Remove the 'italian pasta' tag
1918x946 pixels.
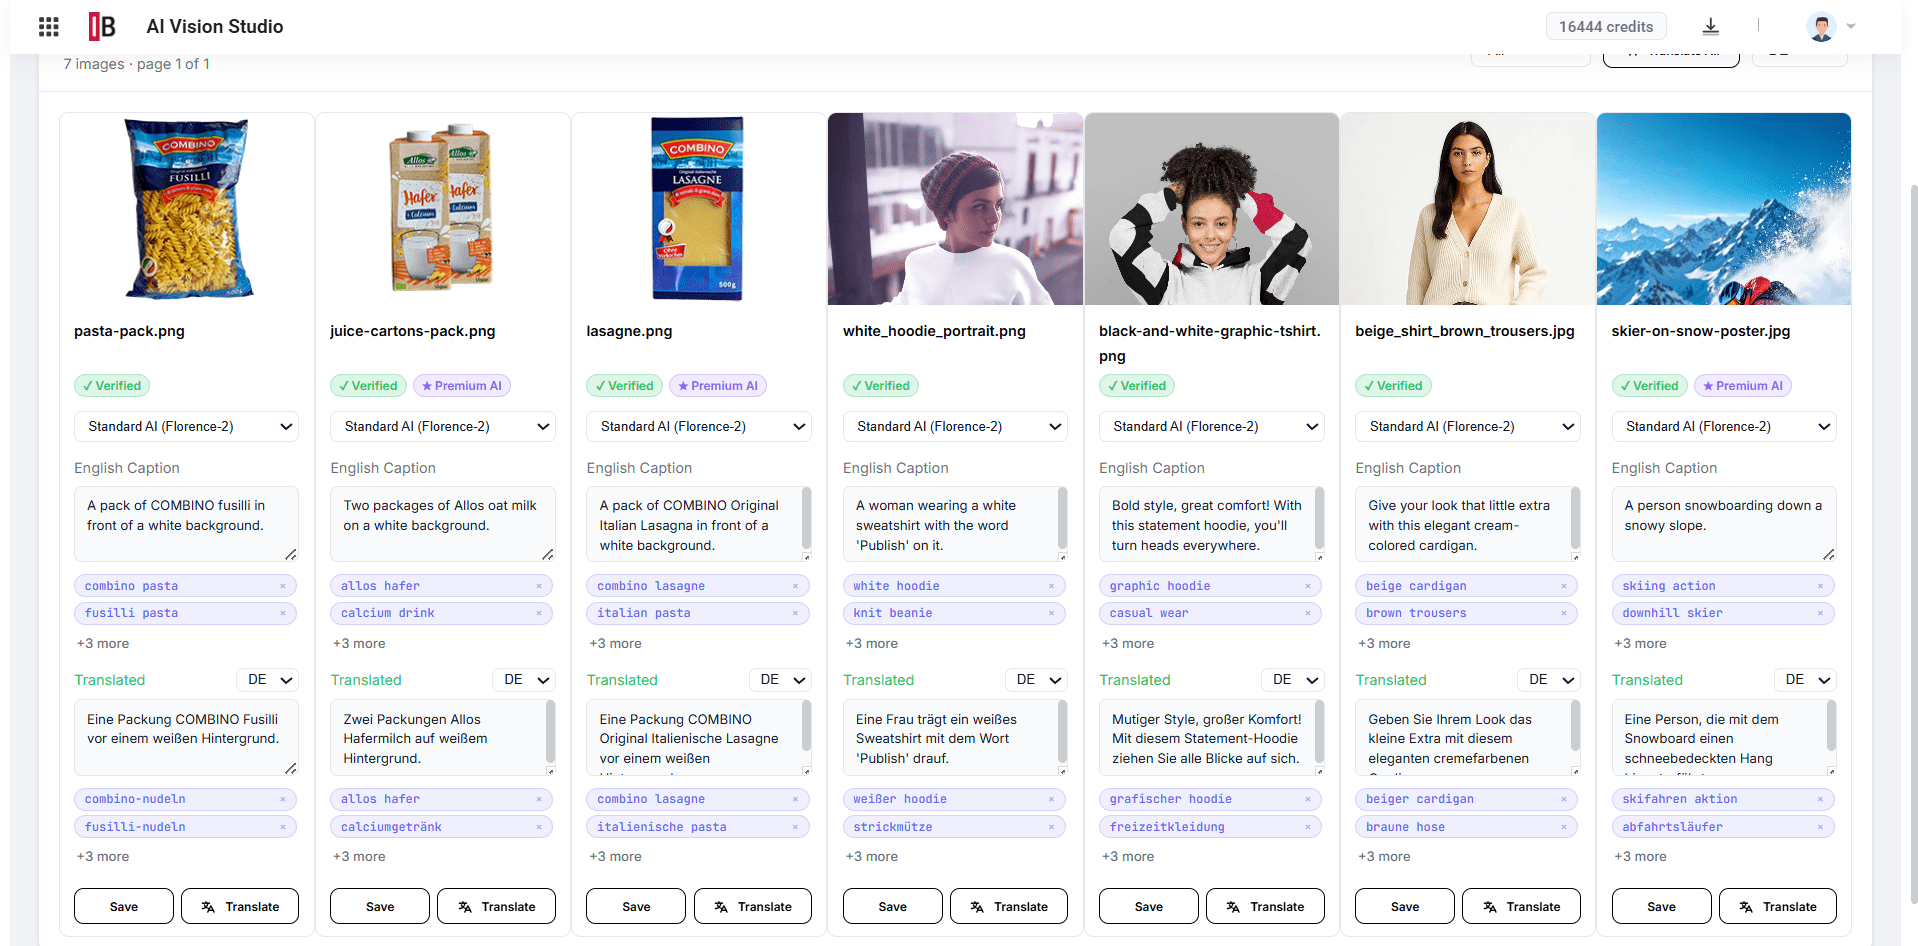coord(795,613)
